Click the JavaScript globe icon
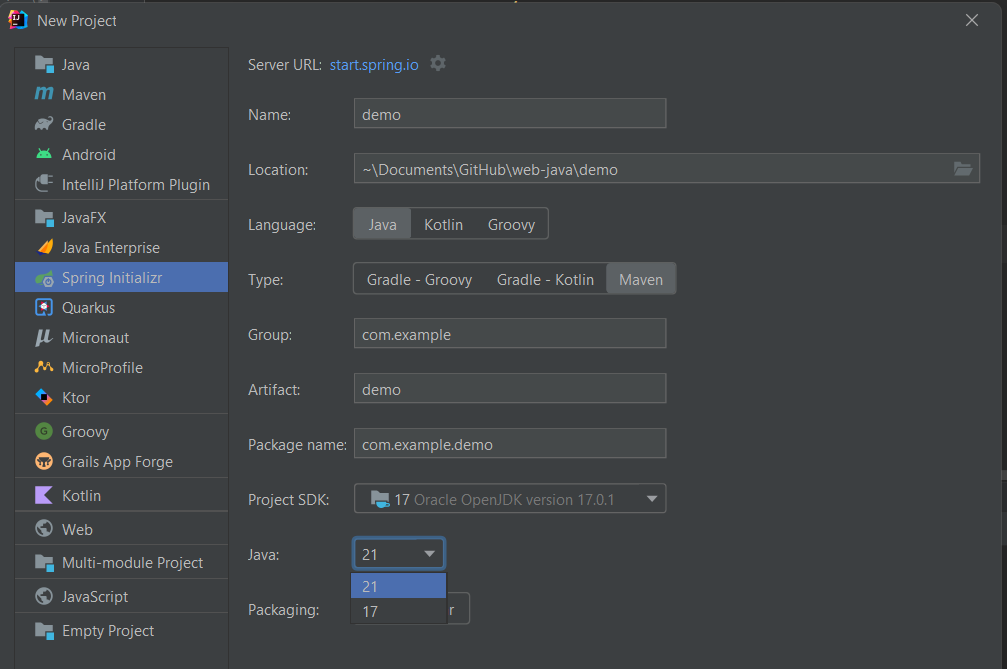1007x669 pixels. [x=44, y=596]
